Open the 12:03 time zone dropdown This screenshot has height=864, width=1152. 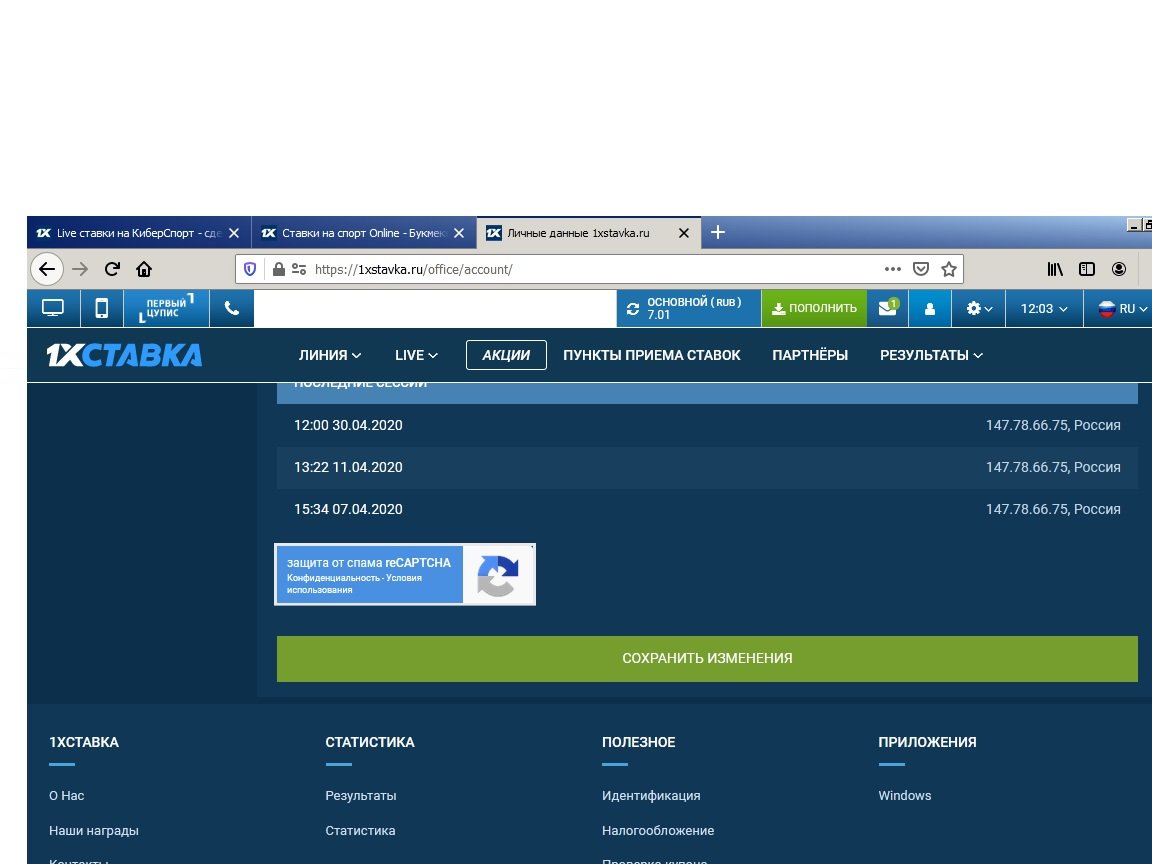[1044, 309]
